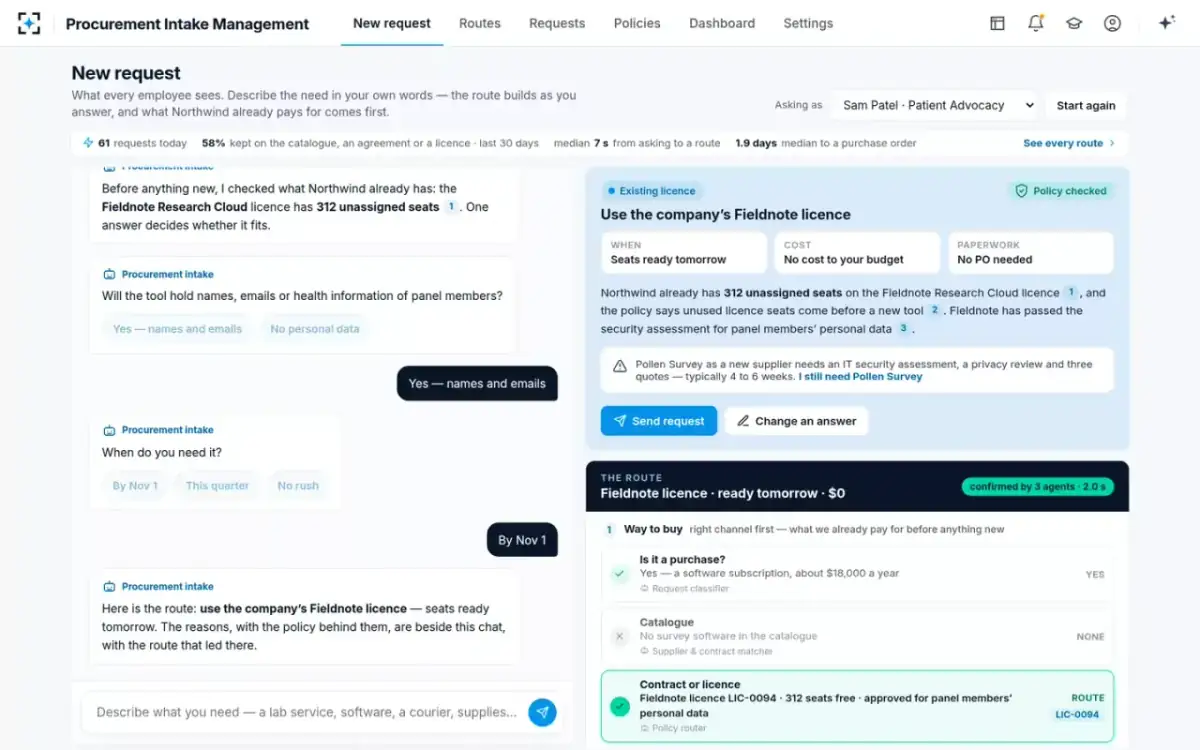Screen dimensions: 1200x750
Task: Click the Policy checked shield badge
Action: pos(1061,191)
